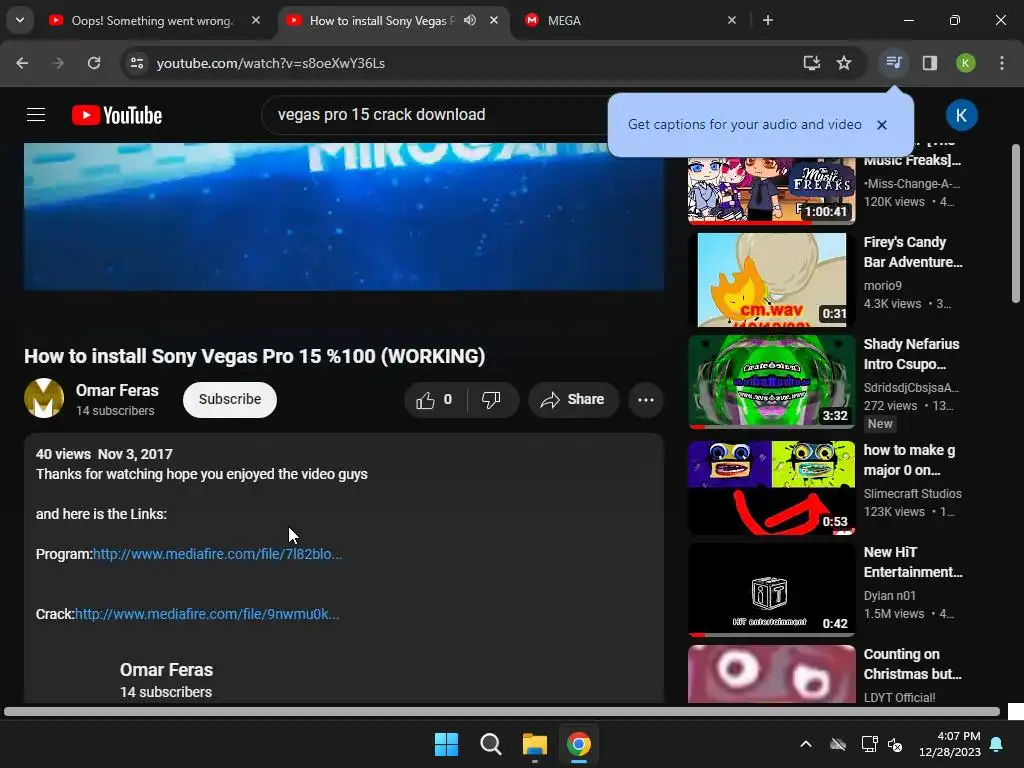Viewport: 1024px width, 768px height.
Task: Go forward in browser history
Action: point(58,63)
